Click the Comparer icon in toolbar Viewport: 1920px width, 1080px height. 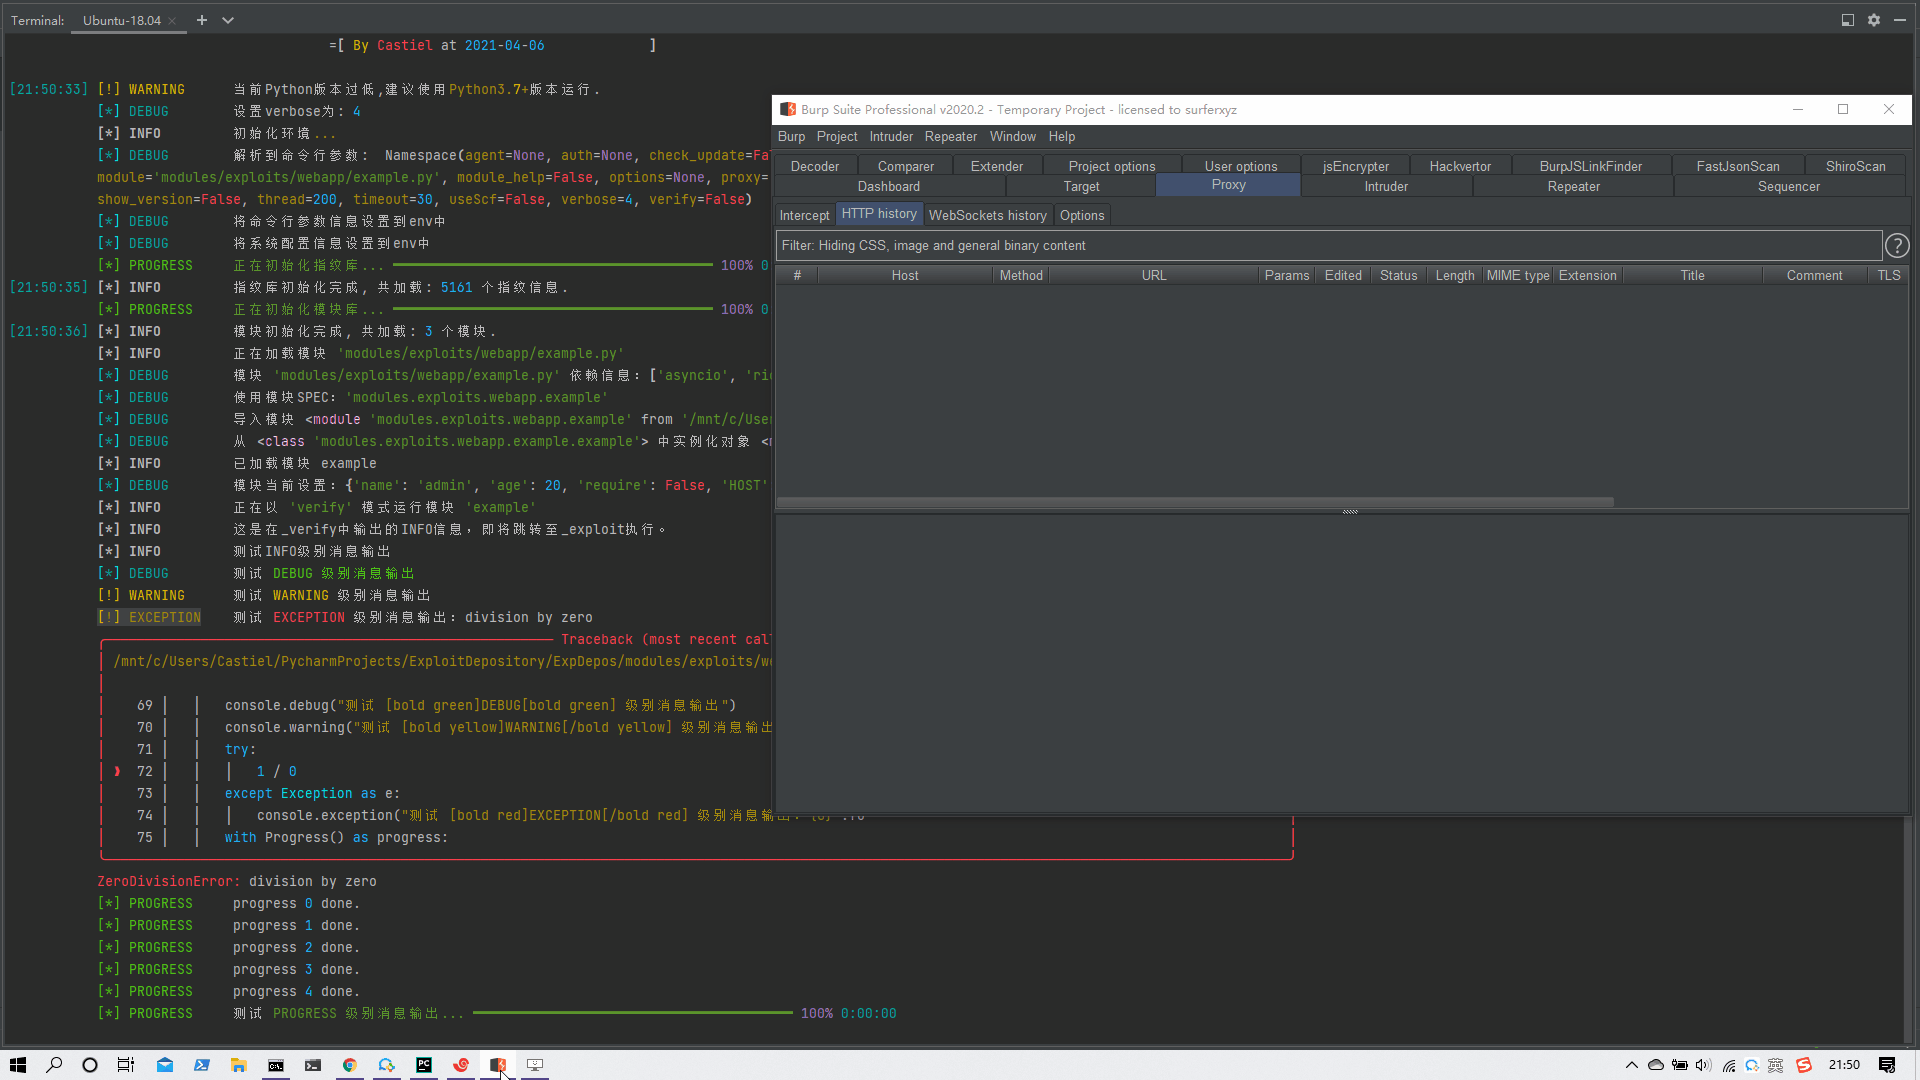(905, 165)
